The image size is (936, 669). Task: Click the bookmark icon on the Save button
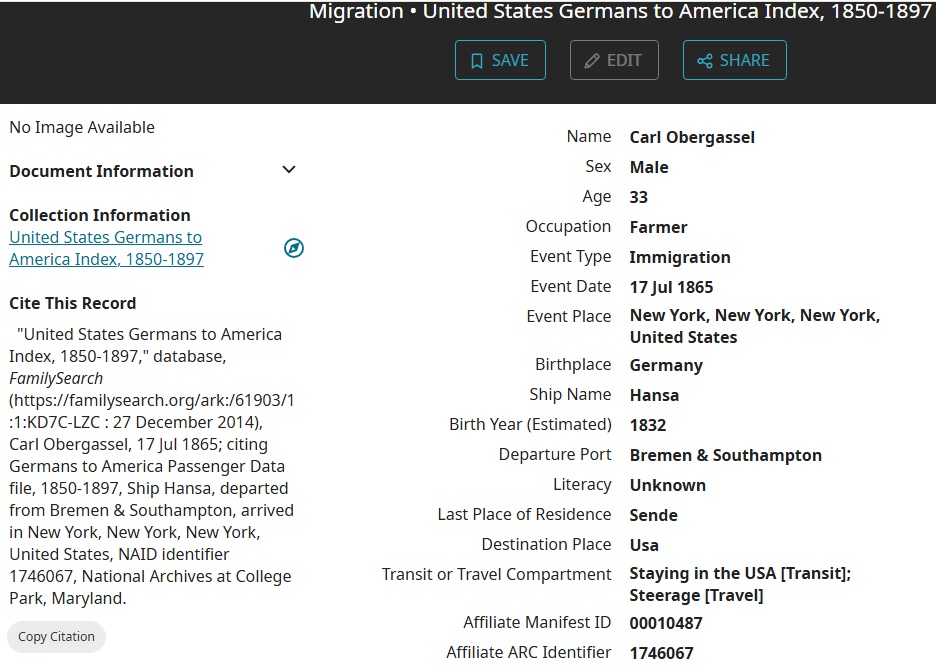tap(477, 60)
